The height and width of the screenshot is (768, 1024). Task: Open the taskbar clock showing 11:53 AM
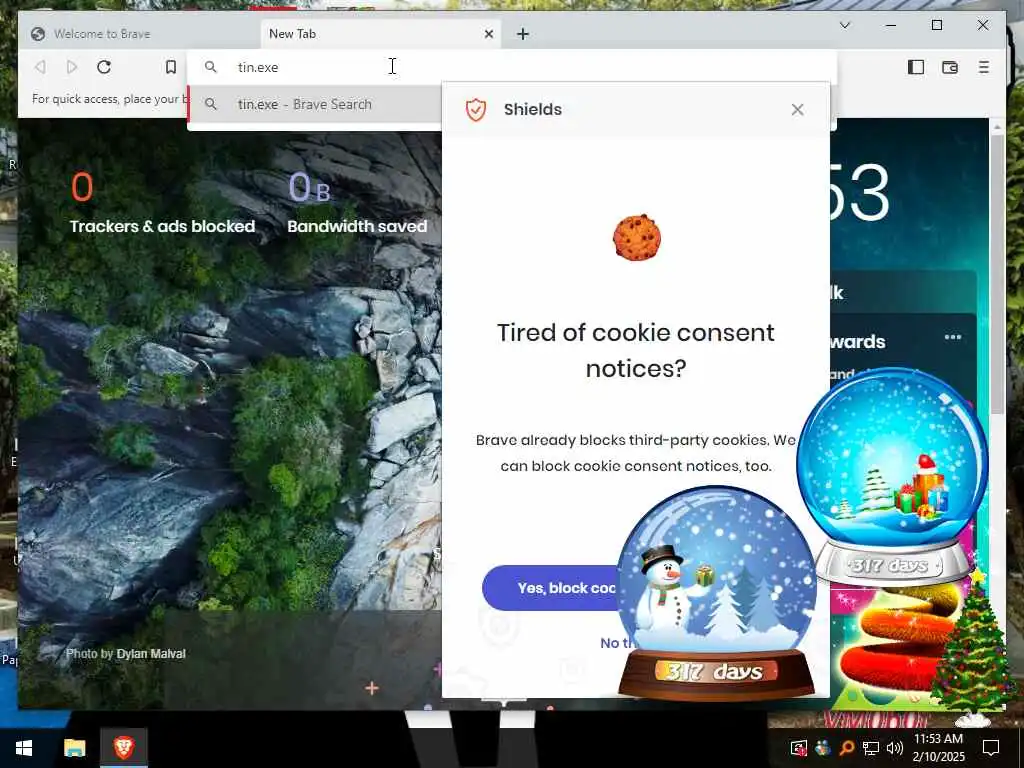click(x=938, y=748)
